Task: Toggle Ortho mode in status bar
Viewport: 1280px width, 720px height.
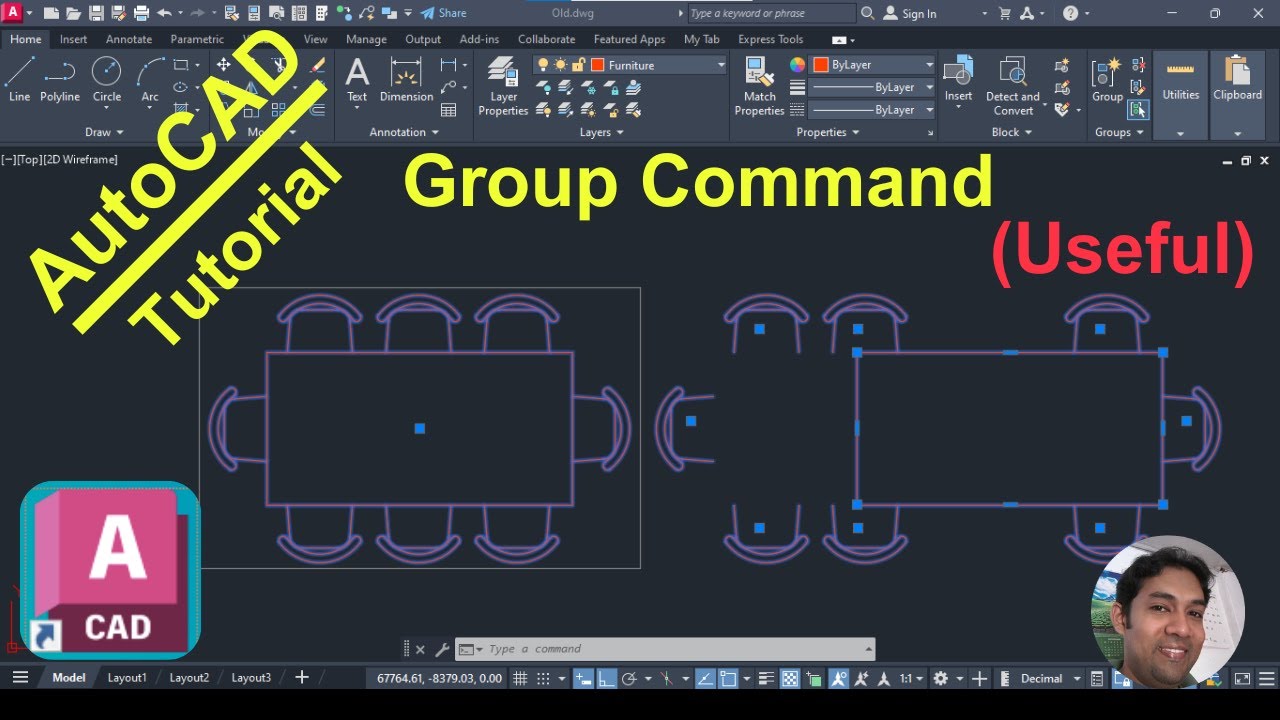Action: (x=606, y=678)
